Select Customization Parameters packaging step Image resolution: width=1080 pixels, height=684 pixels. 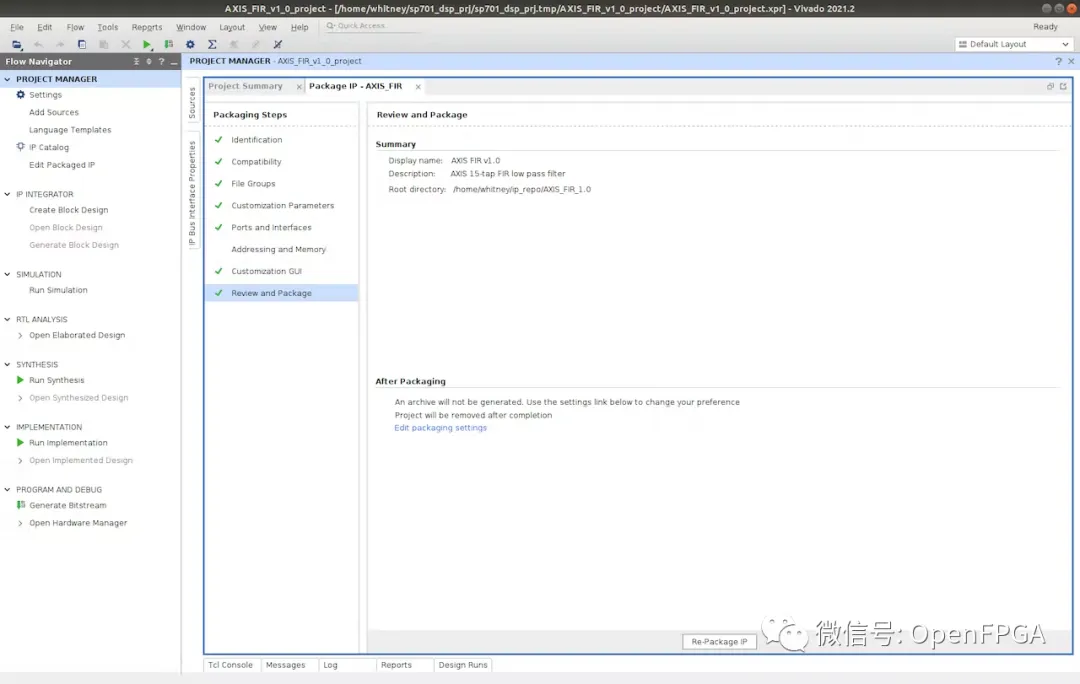click(x=281, y=205)
